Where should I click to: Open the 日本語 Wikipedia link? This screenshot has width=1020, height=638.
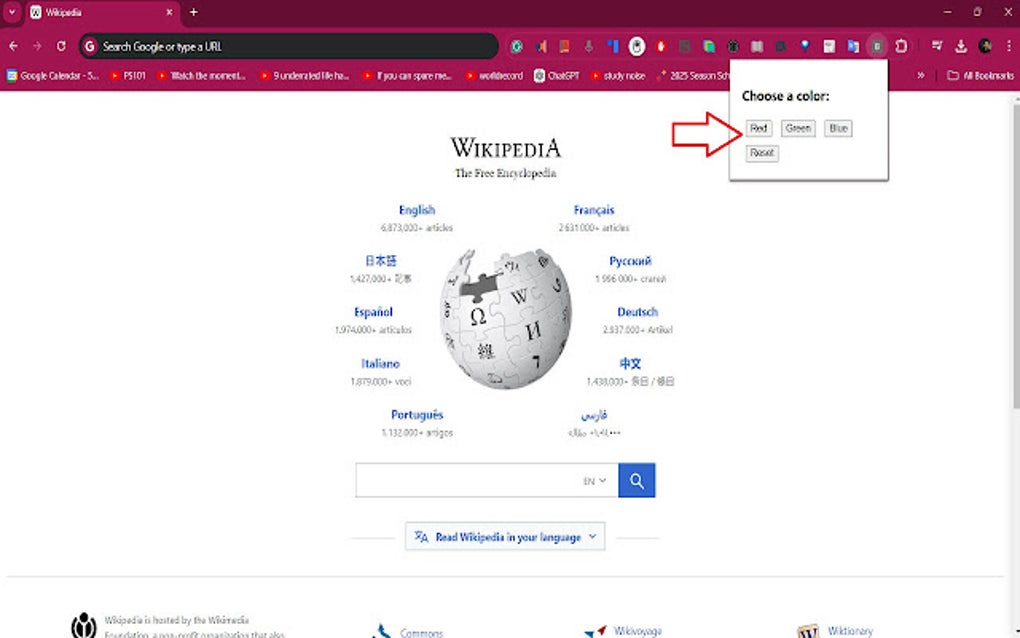[381, 261]
